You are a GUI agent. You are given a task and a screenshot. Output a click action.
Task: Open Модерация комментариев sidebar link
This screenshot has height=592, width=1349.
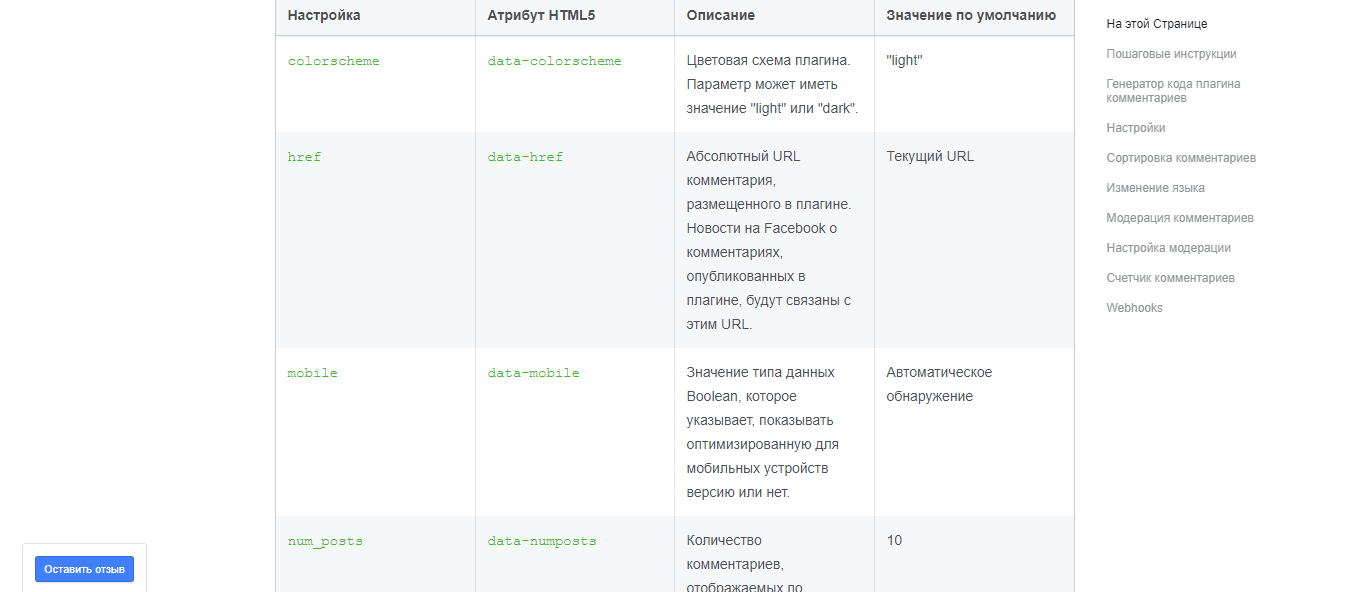(x=1179, y=218)
